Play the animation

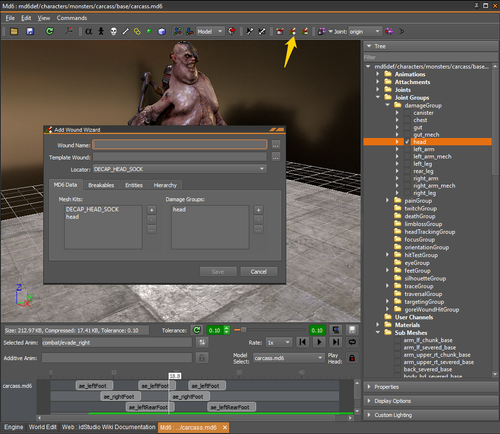coord(319,342)
